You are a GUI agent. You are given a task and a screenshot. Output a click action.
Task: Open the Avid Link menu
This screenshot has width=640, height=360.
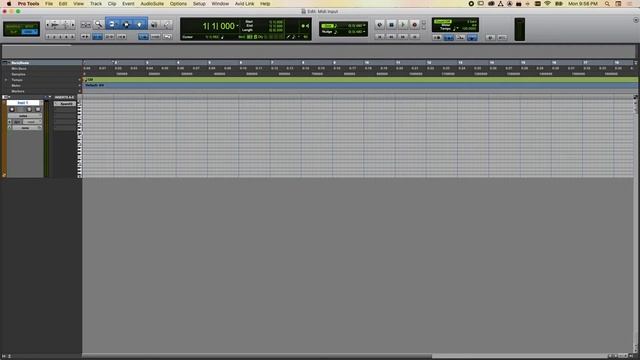(x=244, y=4)
